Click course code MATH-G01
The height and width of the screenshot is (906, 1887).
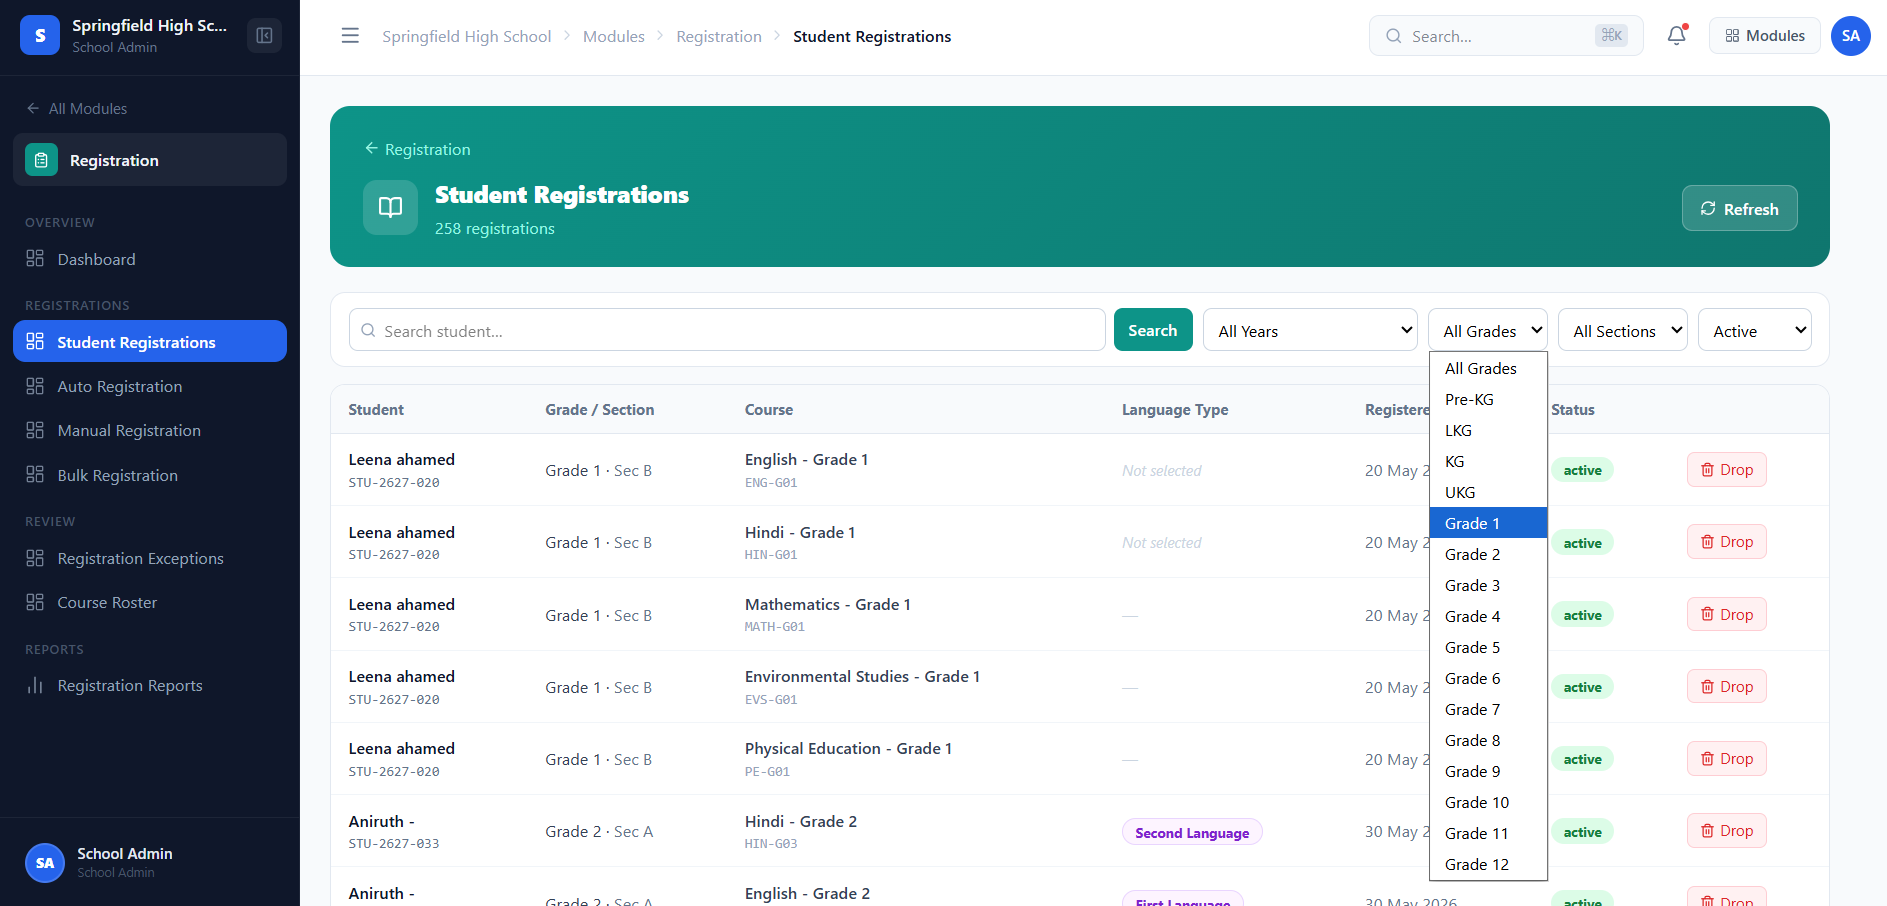(x=775, y=627)
